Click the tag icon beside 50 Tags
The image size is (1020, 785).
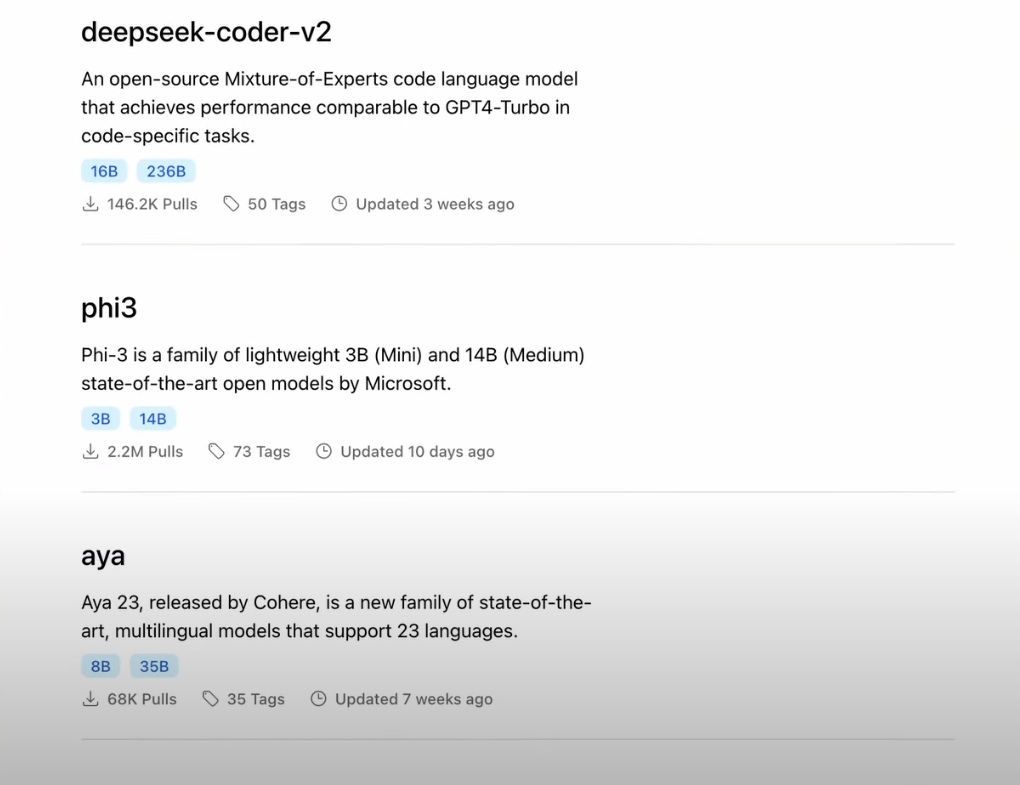(231, 204)
